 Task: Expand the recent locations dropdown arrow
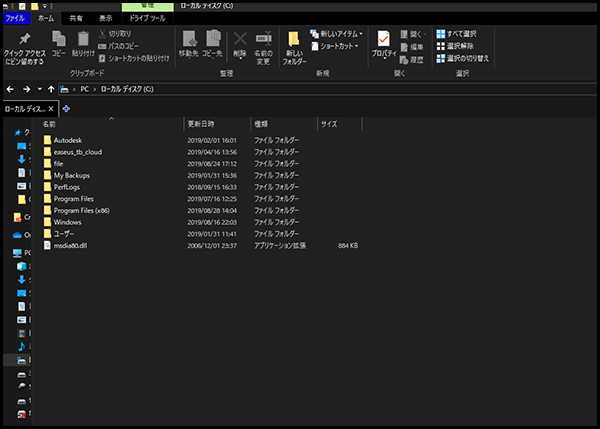(39, 89)
